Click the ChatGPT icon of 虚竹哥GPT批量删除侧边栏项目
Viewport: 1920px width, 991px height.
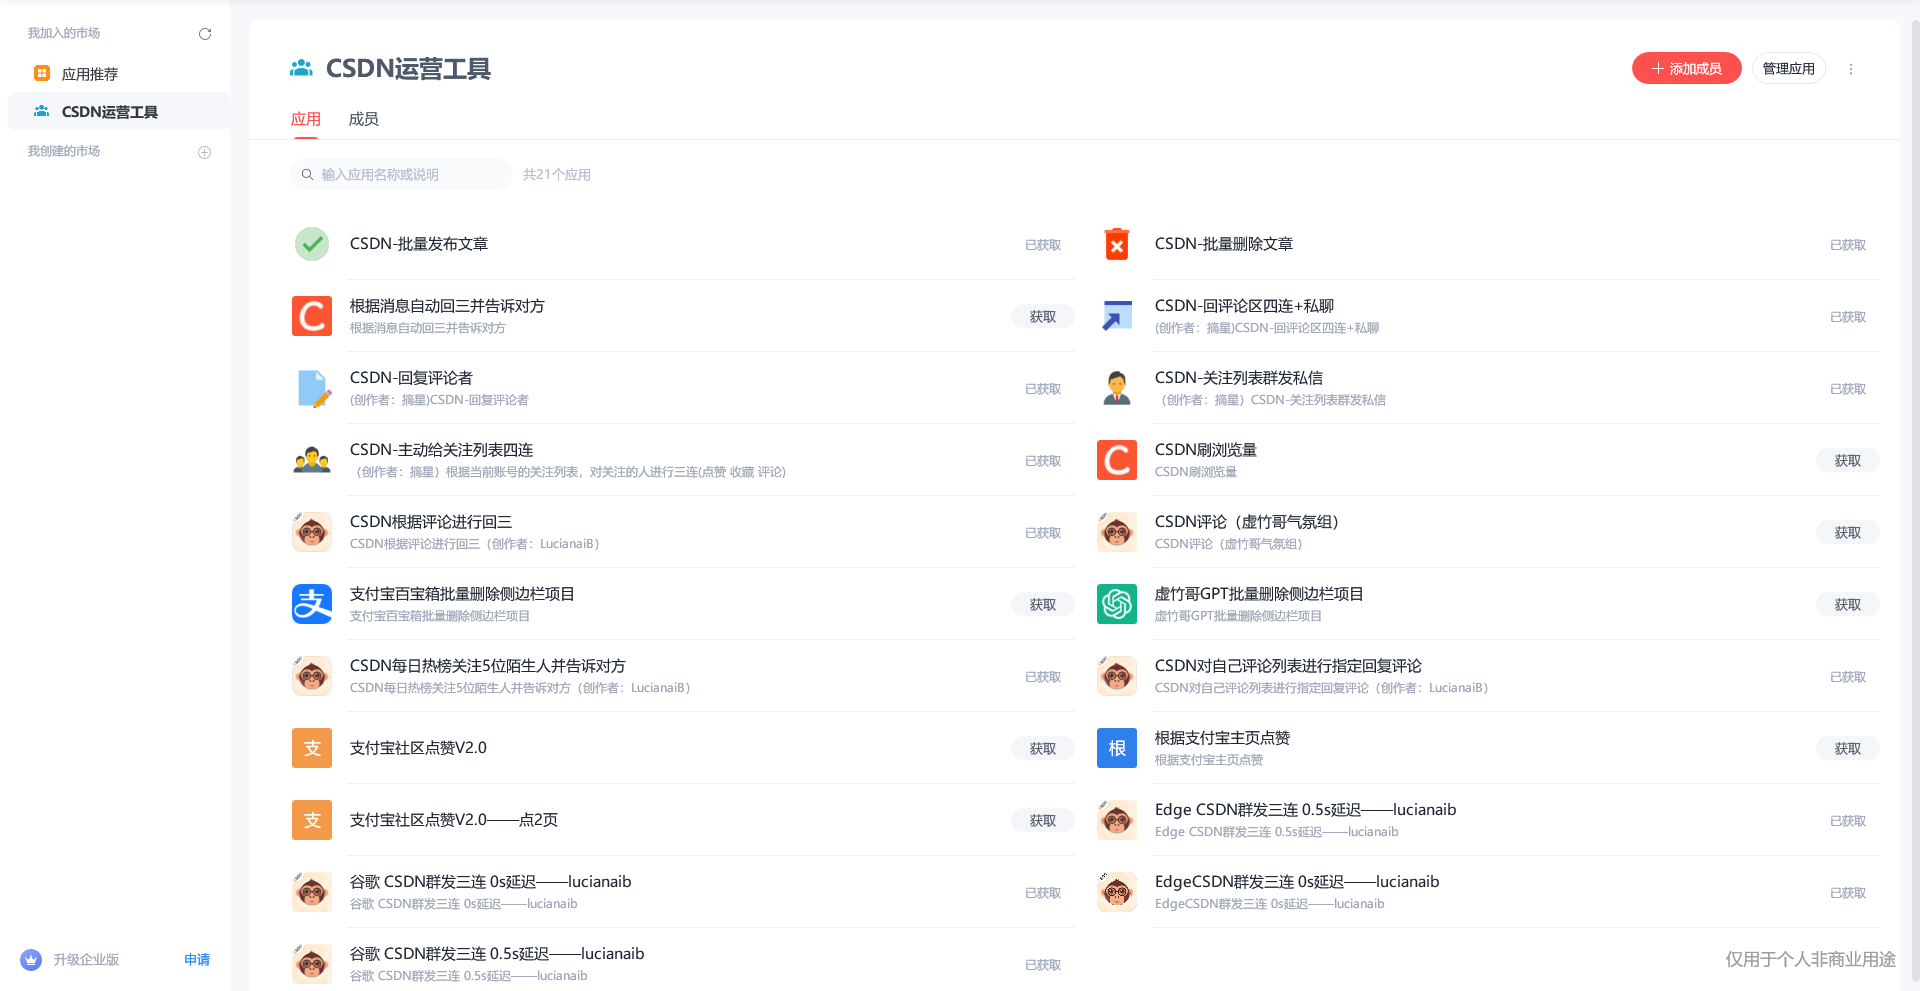1117,604
